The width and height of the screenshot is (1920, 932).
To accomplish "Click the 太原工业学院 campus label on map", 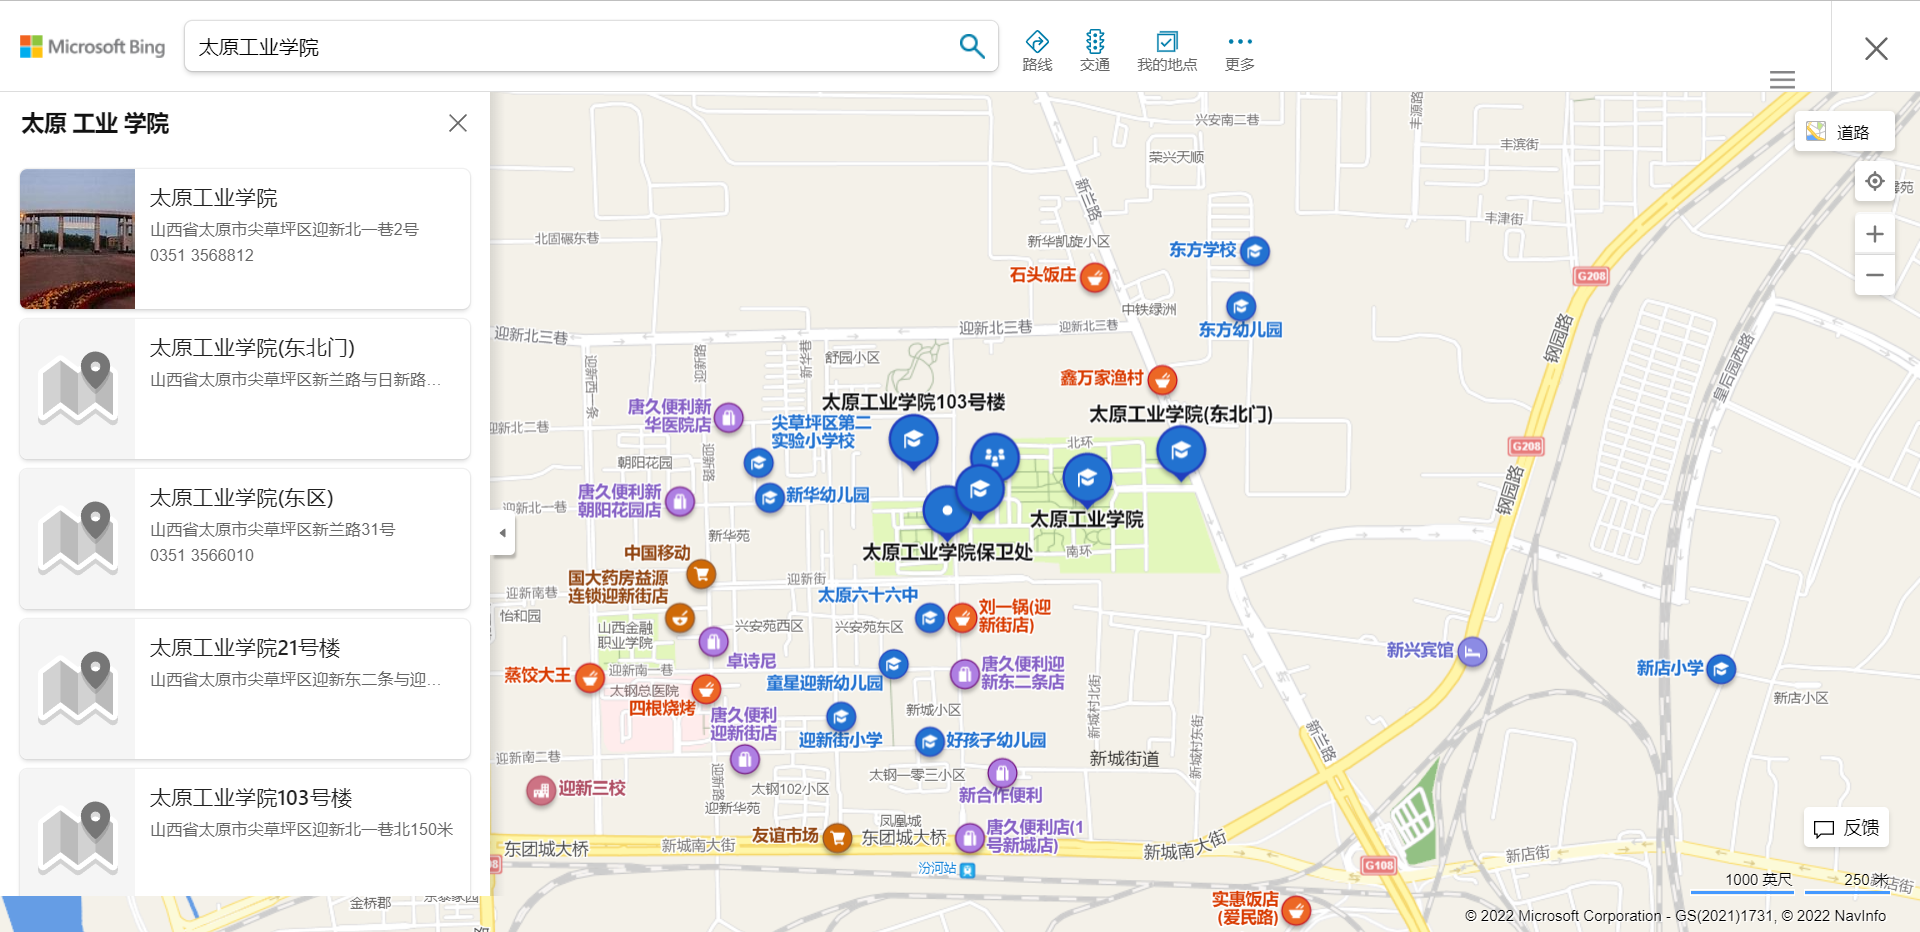I will (1087, 519).
